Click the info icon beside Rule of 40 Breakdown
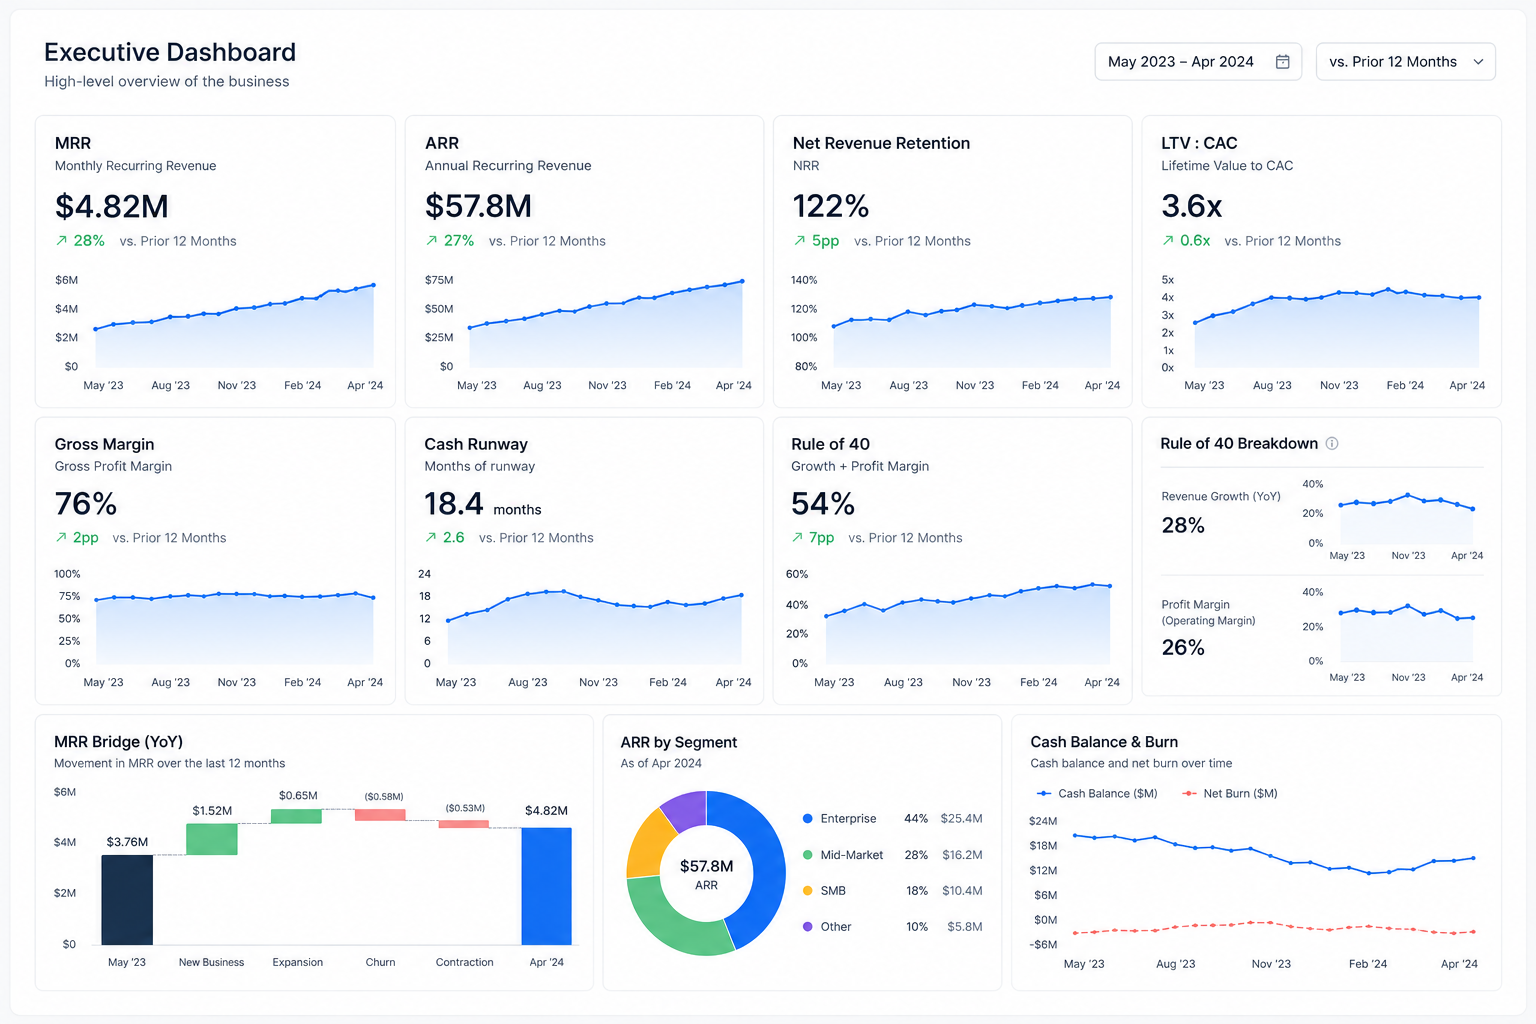Image resolution: width=1536 pixels, height=1024 pixels. 1332,444
